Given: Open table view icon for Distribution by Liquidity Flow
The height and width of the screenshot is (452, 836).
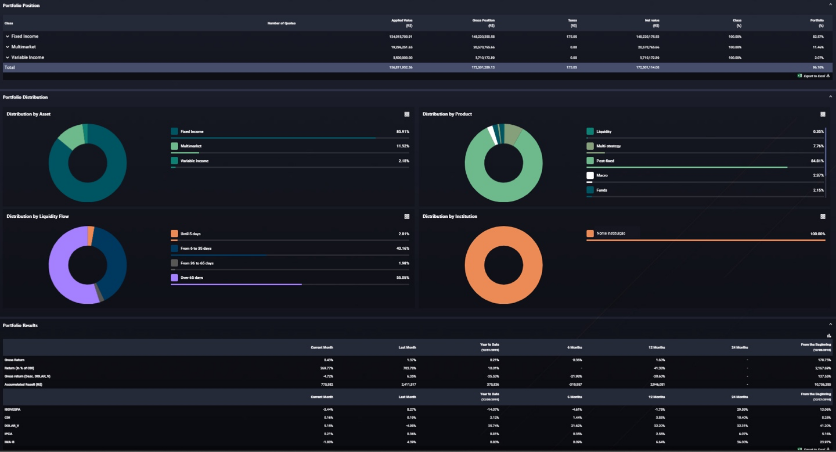Looking at the screenshot, I should [x=407, y=216].
